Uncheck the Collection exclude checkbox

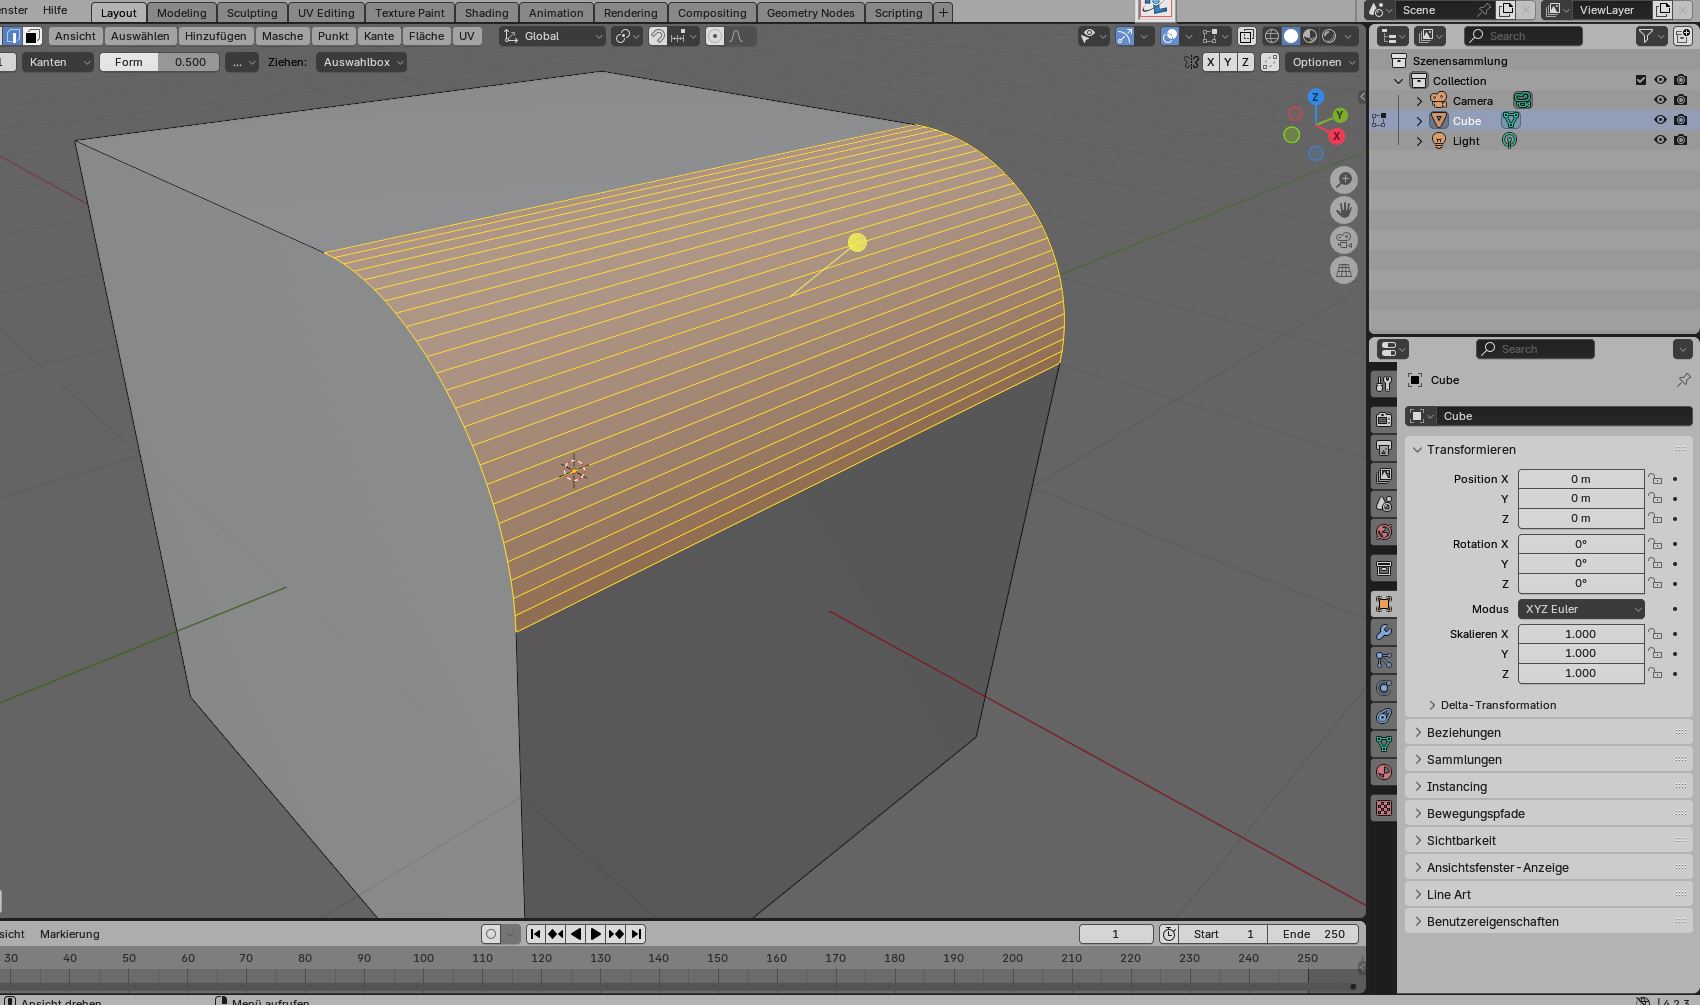[x=1640, y=80]
